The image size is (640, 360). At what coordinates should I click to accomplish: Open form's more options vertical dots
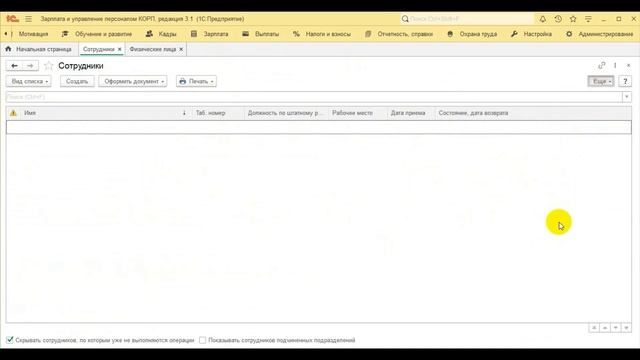(615, 65)
